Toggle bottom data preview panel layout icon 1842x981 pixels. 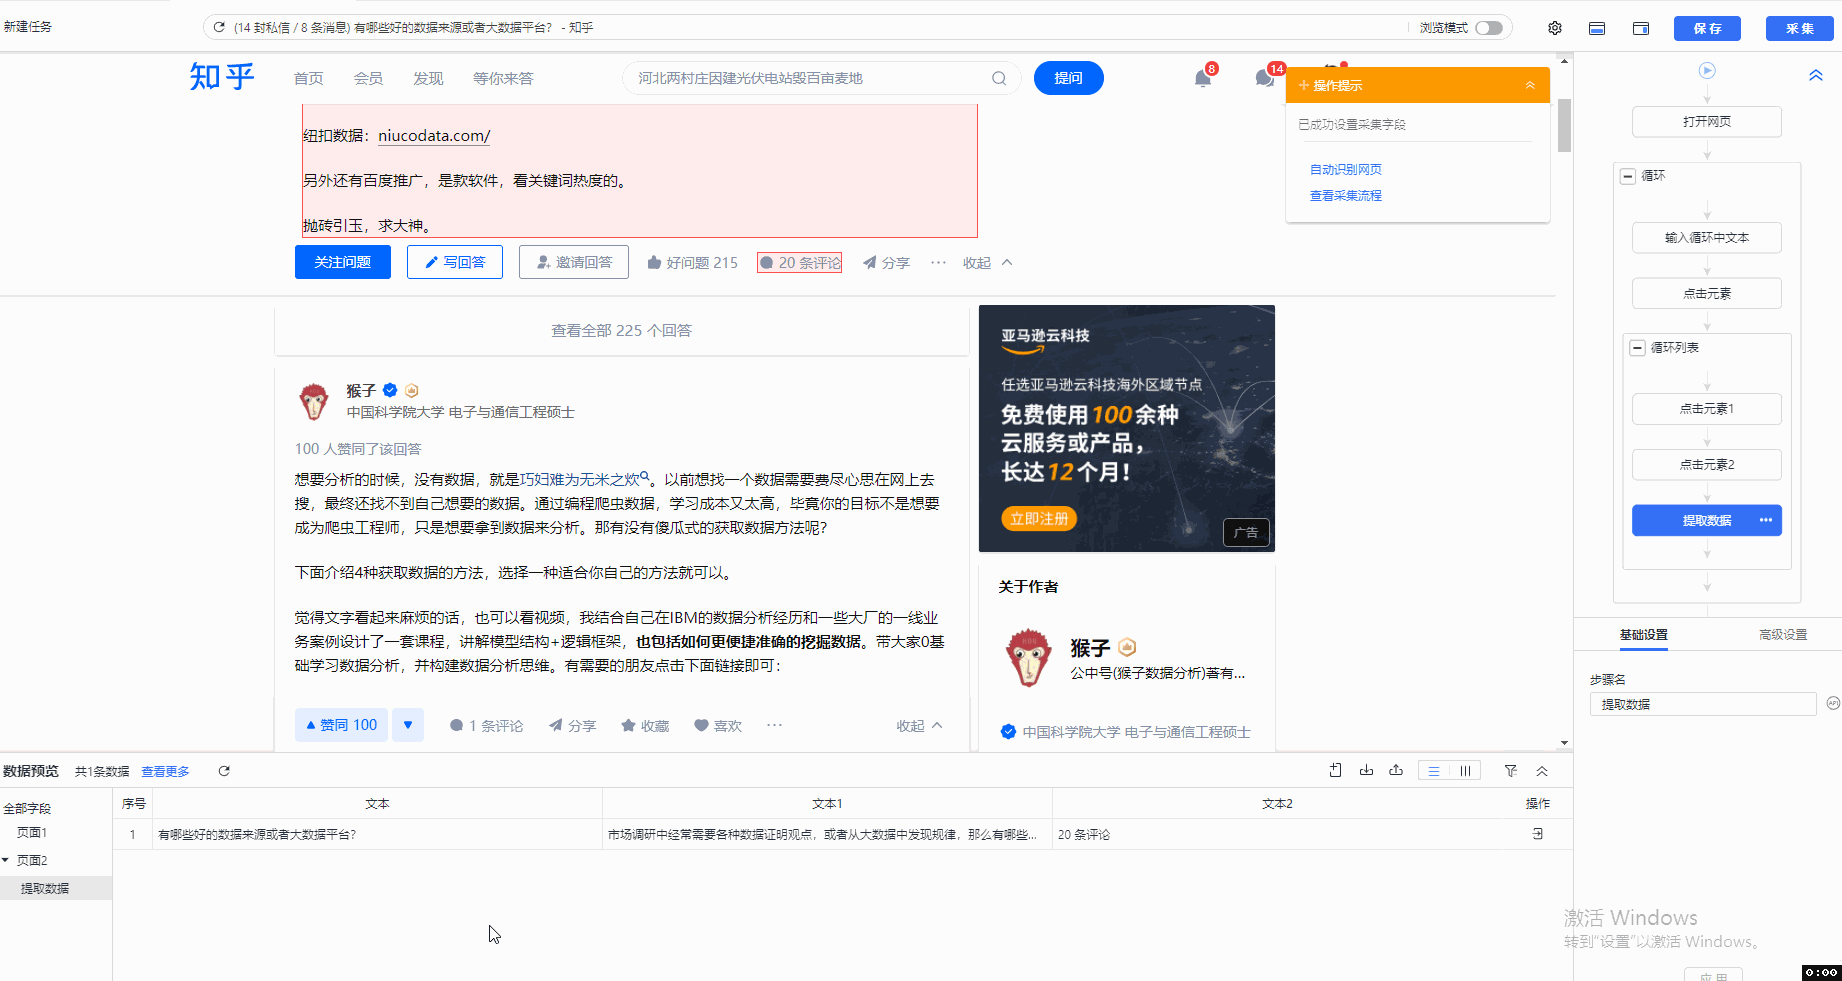tap(1597, 28)
